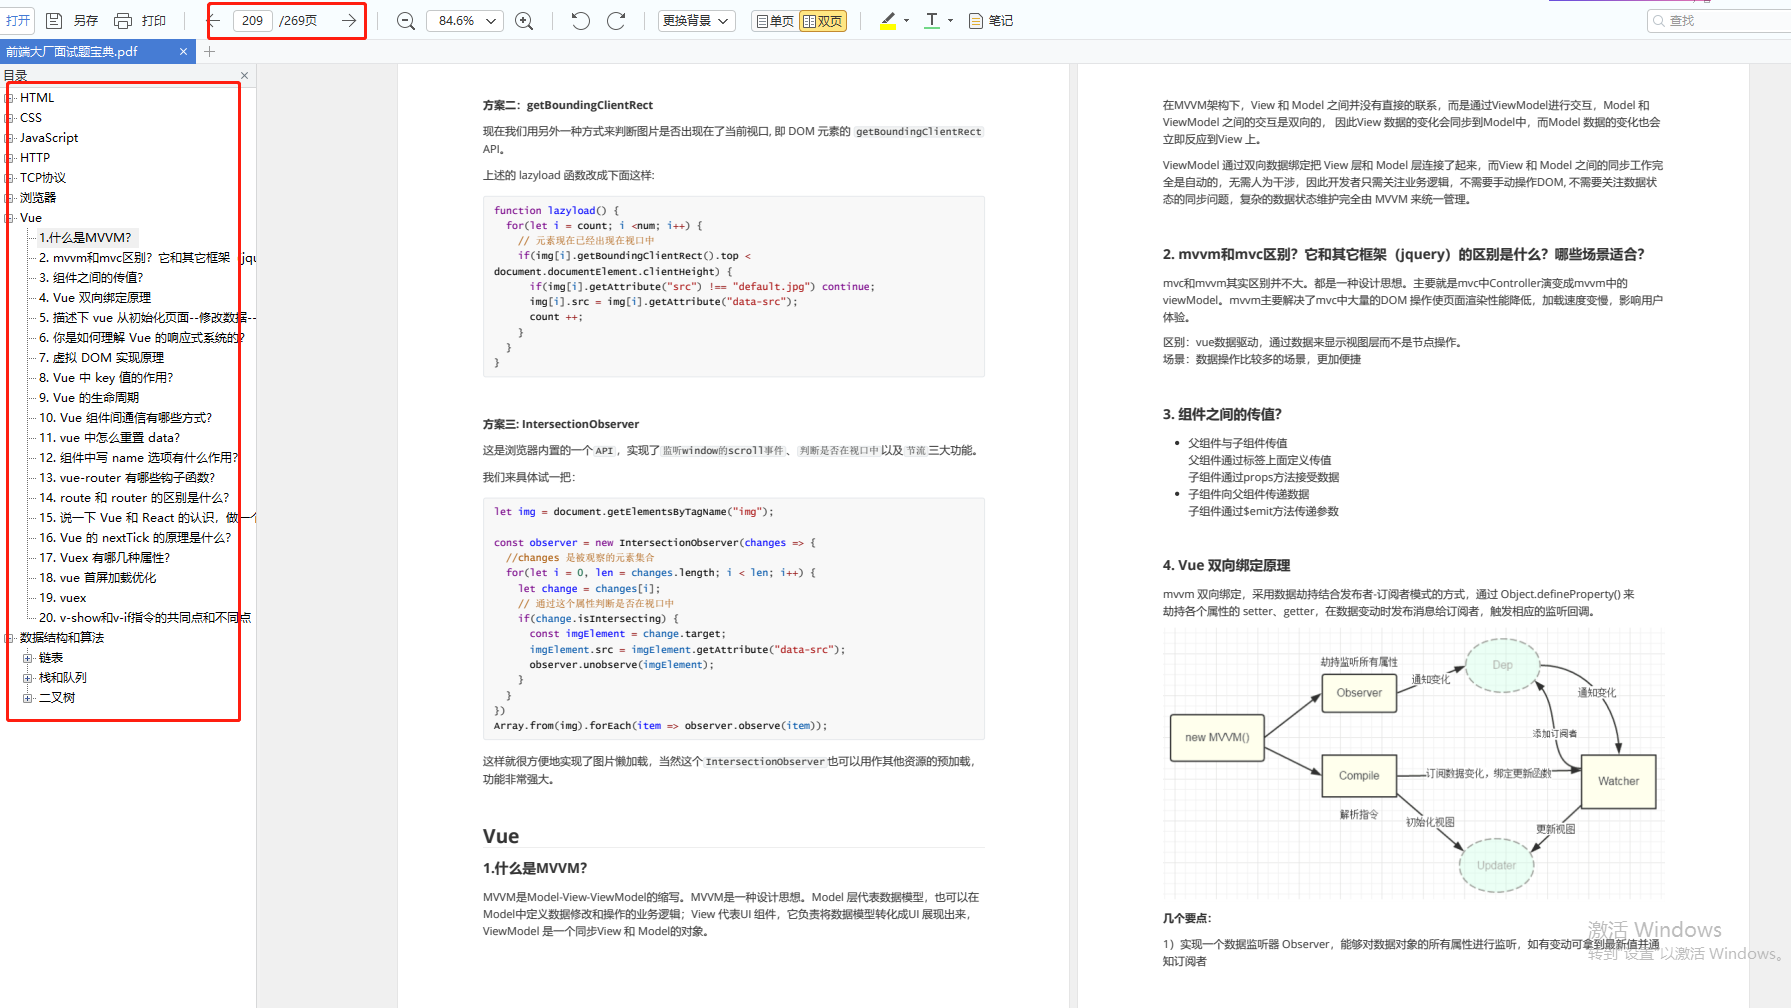1791x1008 pixels.
Task: Go to the previous page using the left arrow
Action: click(x=214, y=21)
